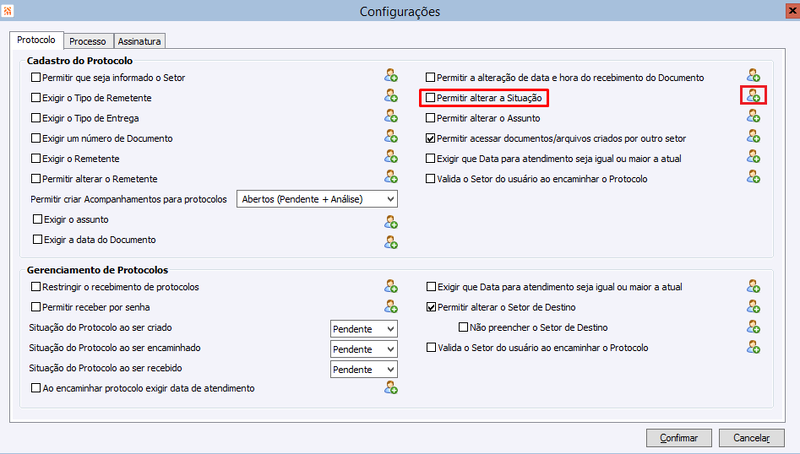Tick 'Permitir receber por senha' checkbox
The image size is (800, 454).
pos(36,307)
